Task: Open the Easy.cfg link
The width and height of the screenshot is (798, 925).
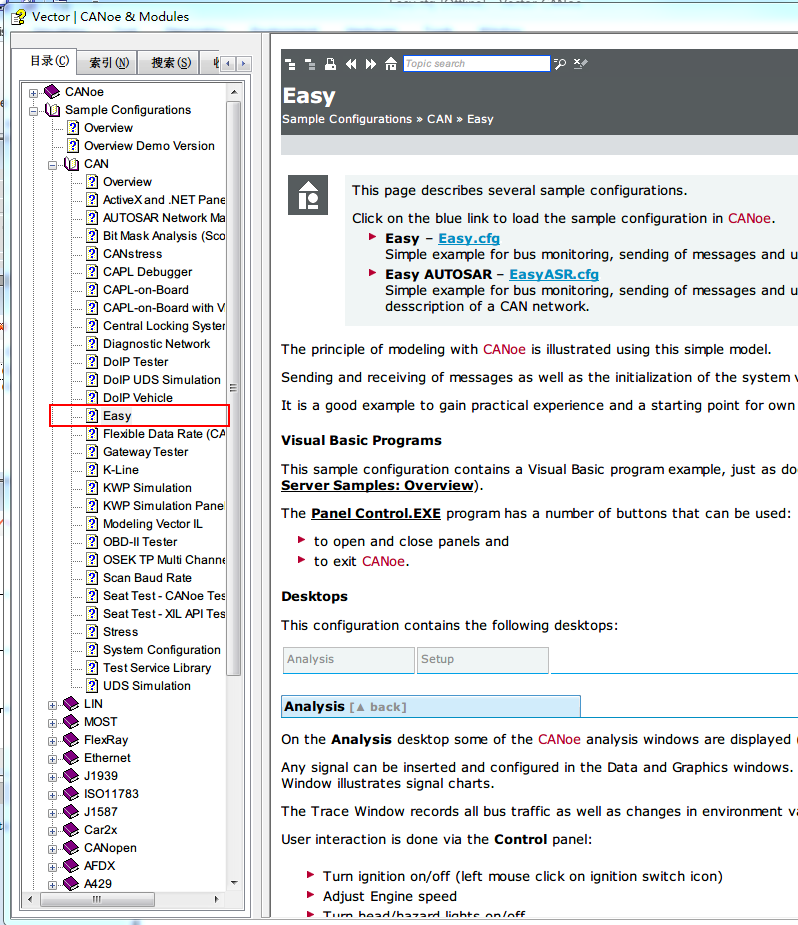Action: (468, 238)
